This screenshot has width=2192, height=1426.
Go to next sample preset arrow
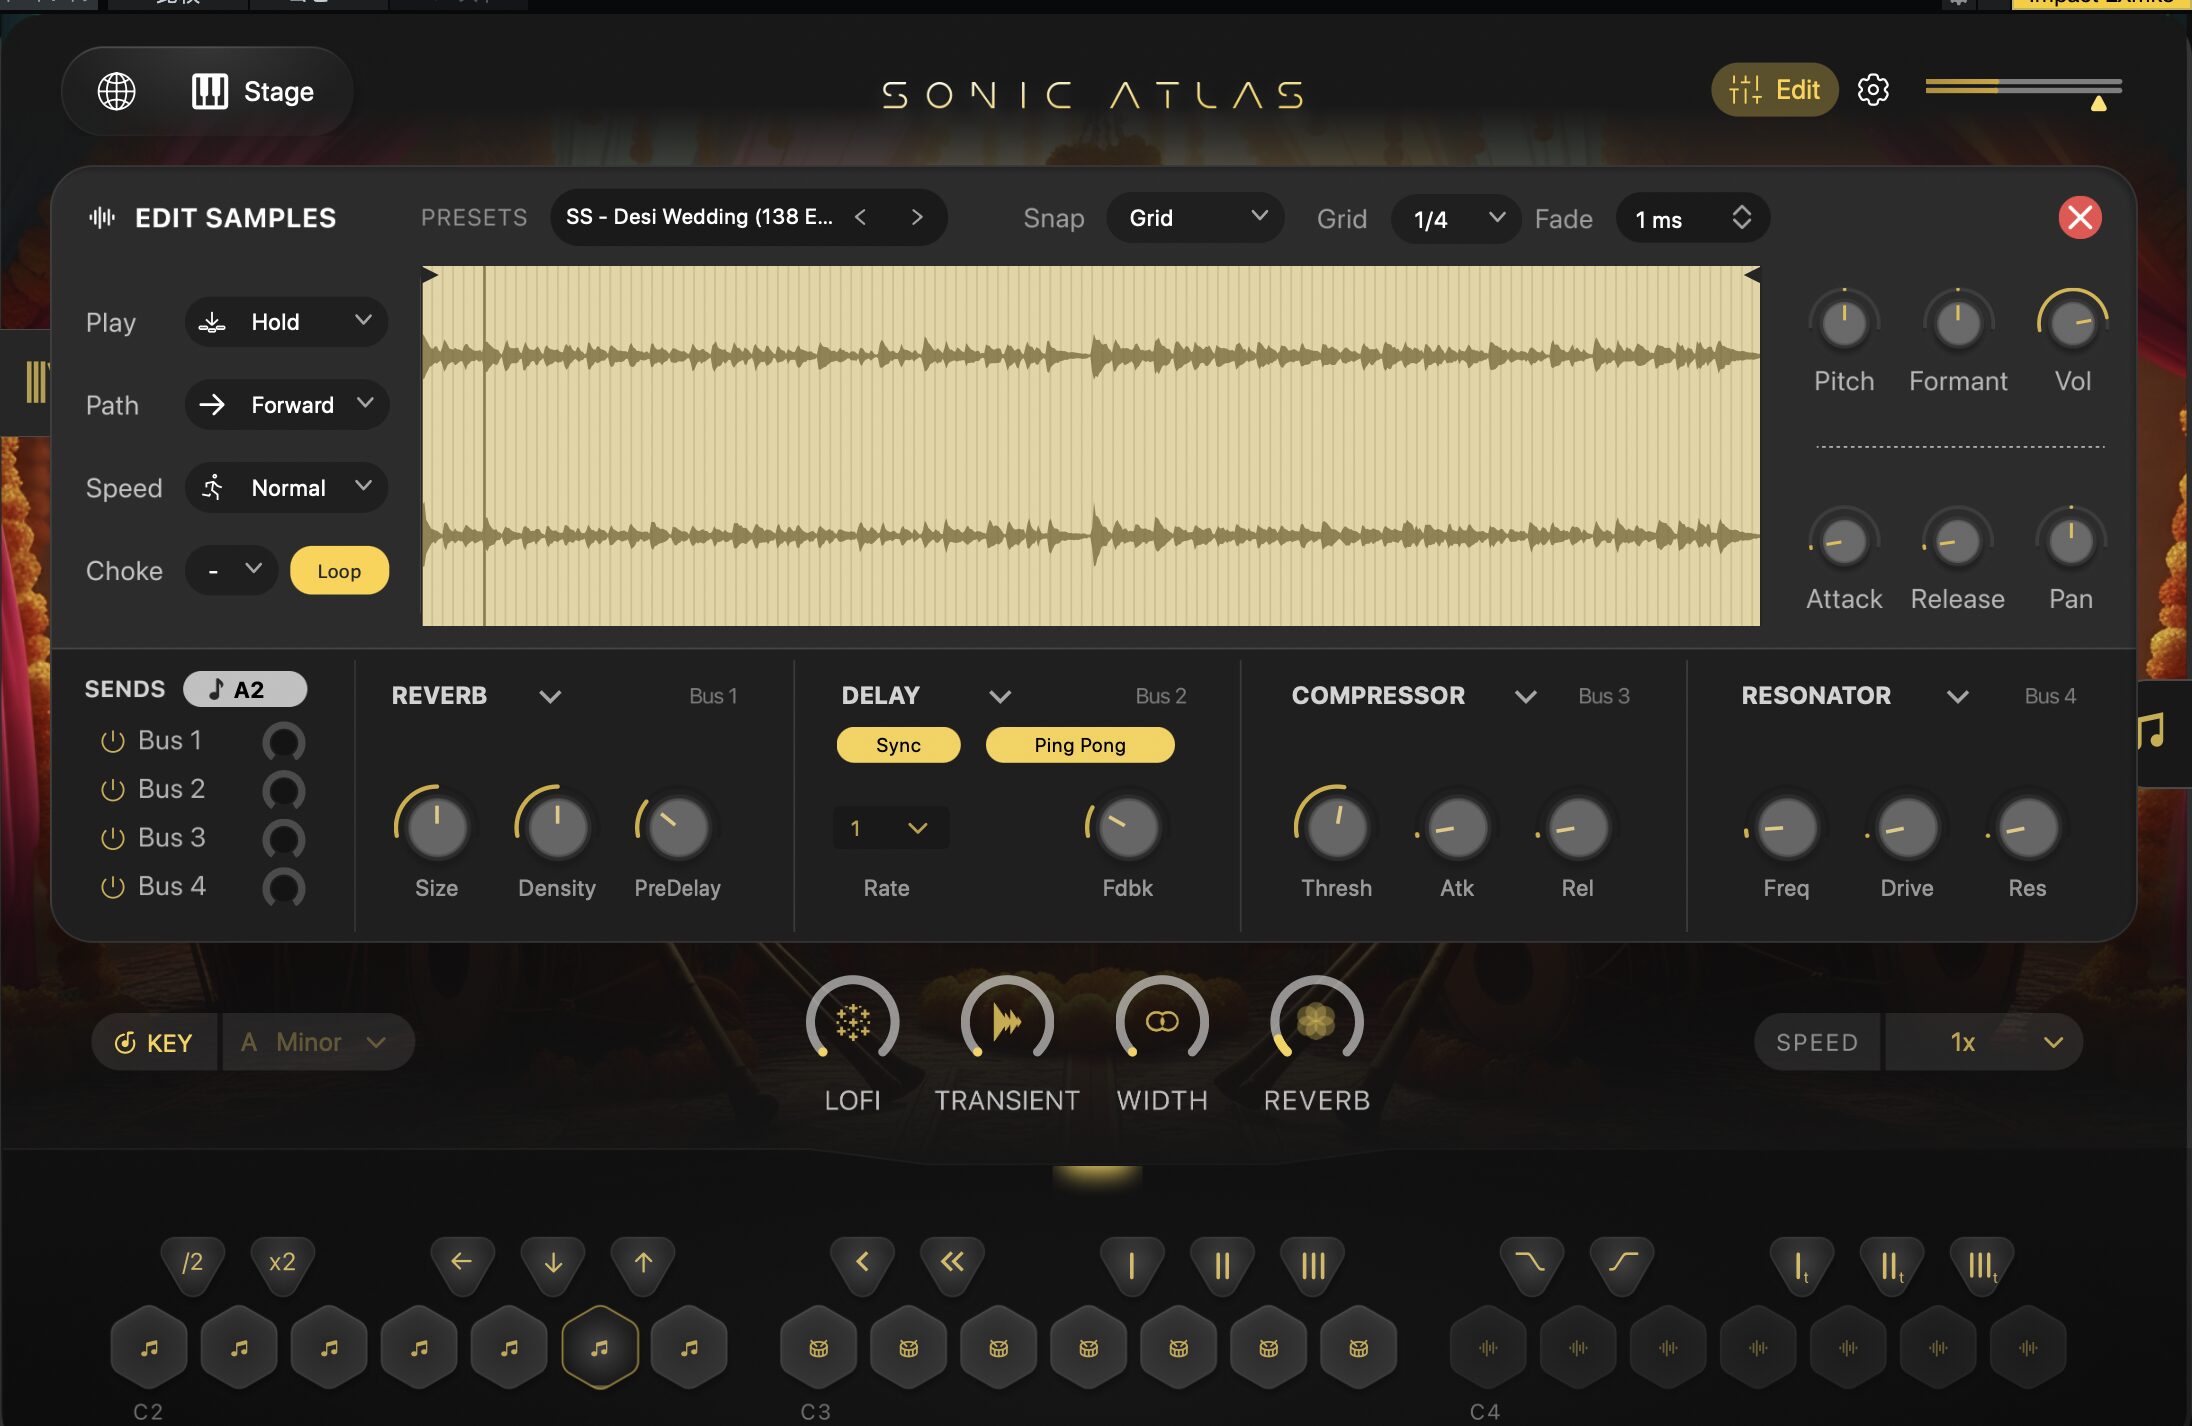pos(917,217)
